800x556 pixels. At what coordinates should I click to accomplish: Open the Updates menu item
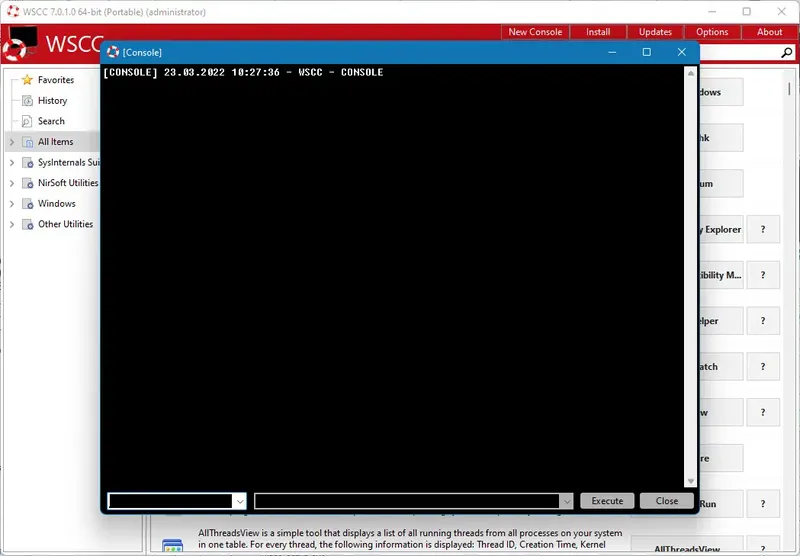coord(655,32)
